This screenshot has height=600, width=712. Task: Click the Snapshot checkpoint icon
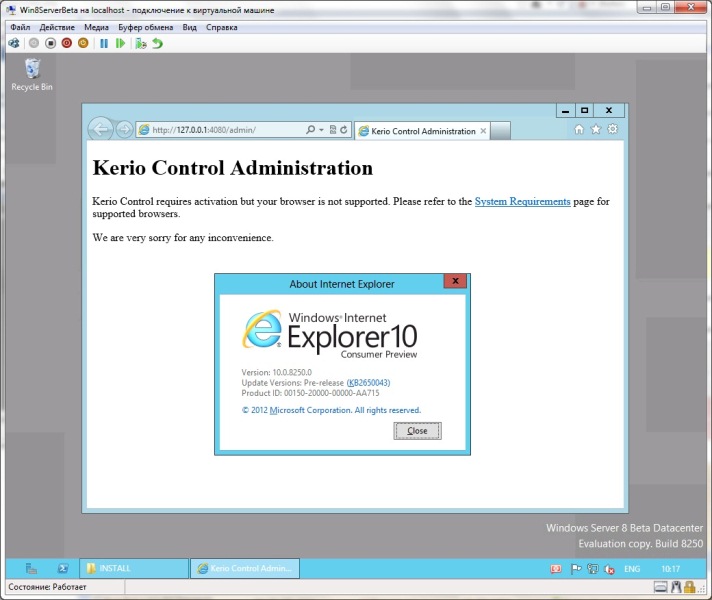point(141,43)
